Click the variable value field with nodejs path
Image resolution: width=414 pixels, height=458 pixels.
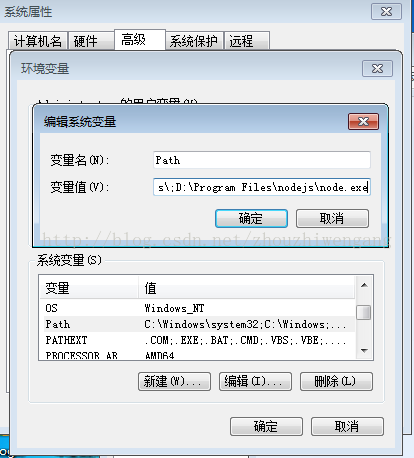(x=262, y=187)
